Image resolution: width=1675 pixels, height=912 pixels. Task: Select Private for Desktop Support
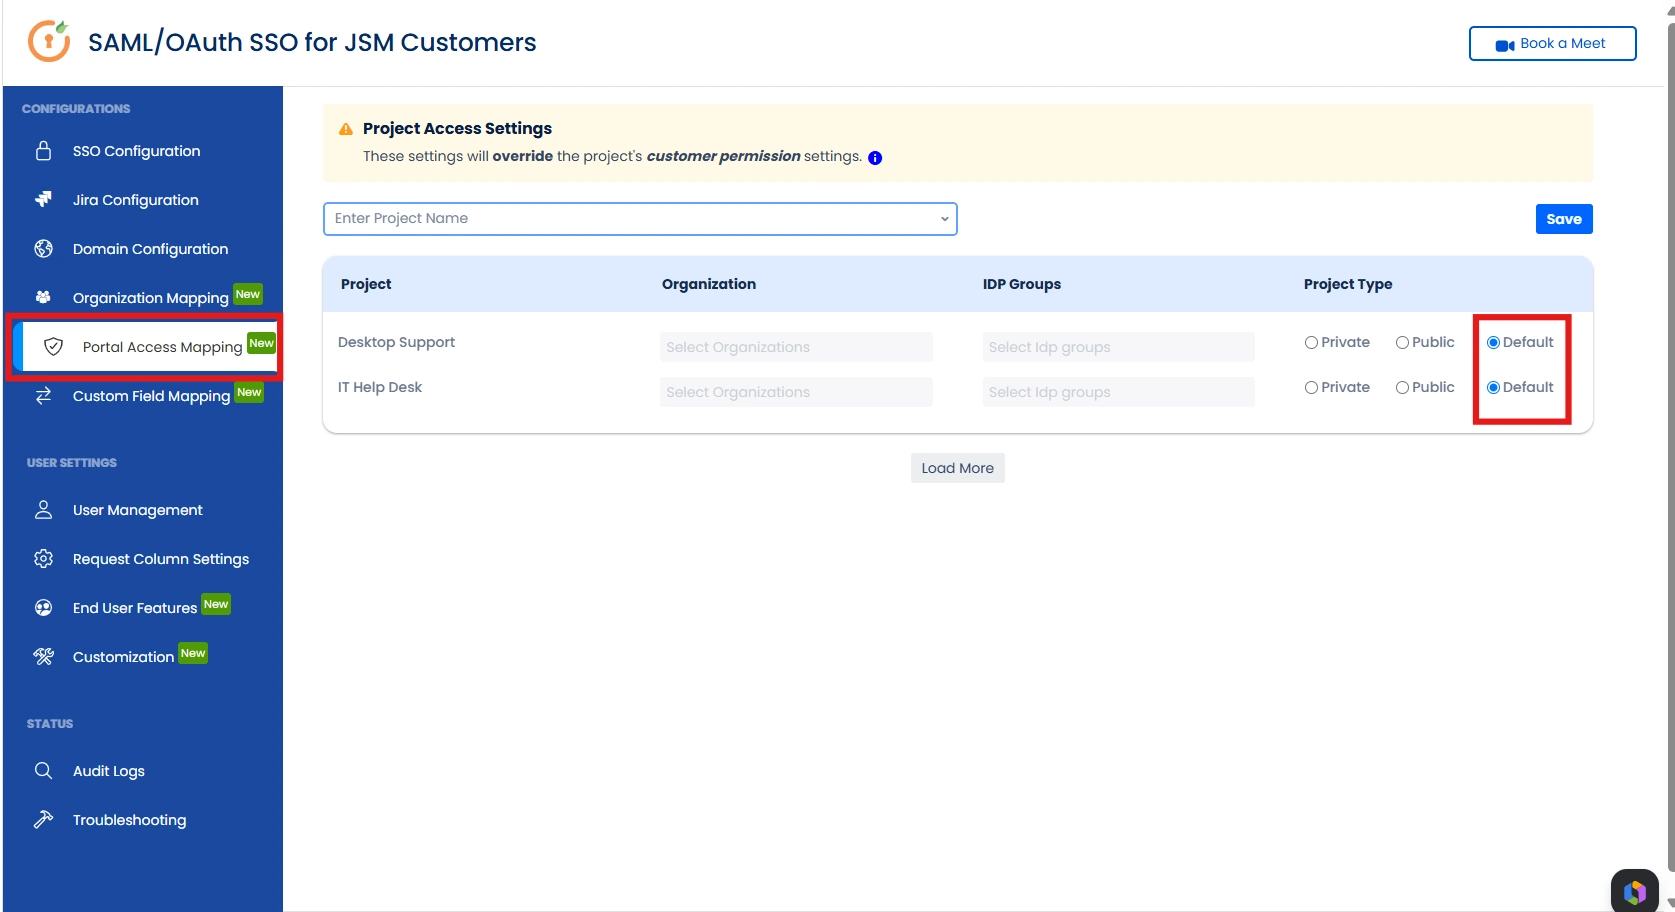(1311, 343)
